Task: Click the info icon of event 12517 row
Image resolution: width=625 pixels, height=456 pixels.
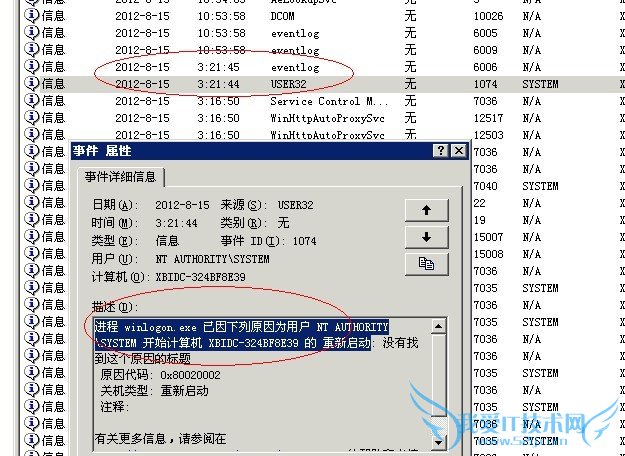Action: (31, 117)
